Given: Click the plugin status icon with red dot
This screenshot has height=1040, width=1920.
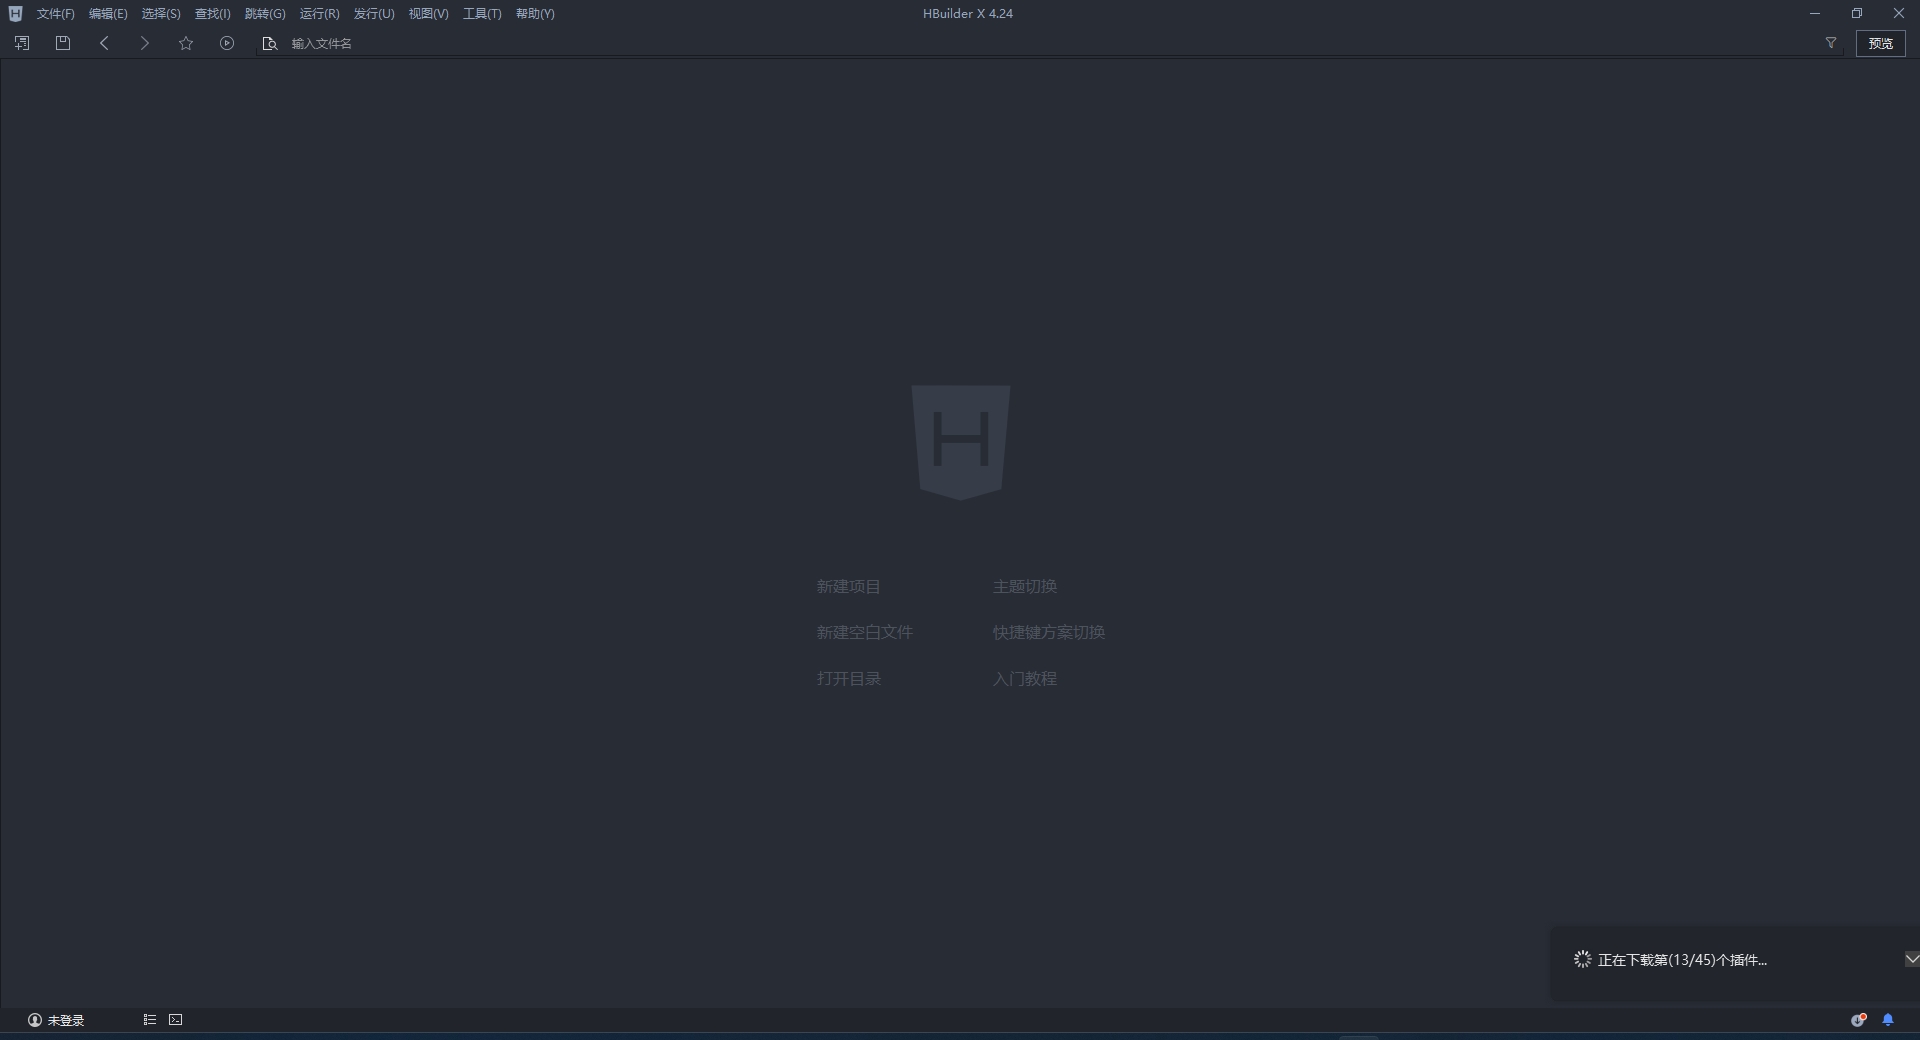Looking at the screenshot, I should coord(1859,1020).
